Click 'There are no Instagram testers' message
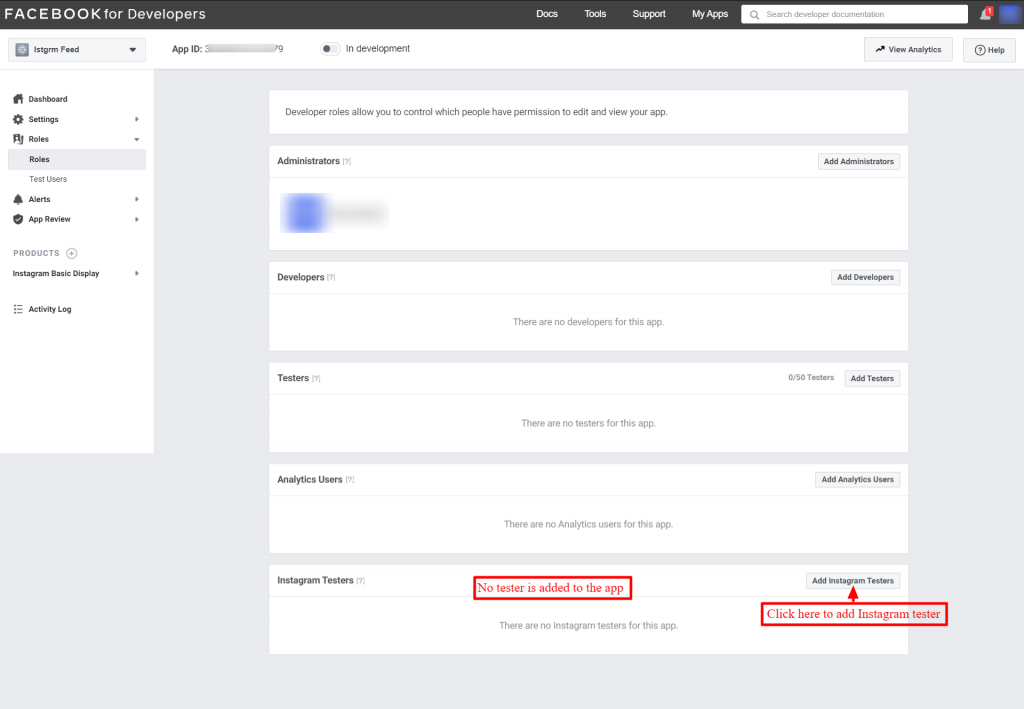This screenshot has height=709, width=1024. tap(588, 625)
